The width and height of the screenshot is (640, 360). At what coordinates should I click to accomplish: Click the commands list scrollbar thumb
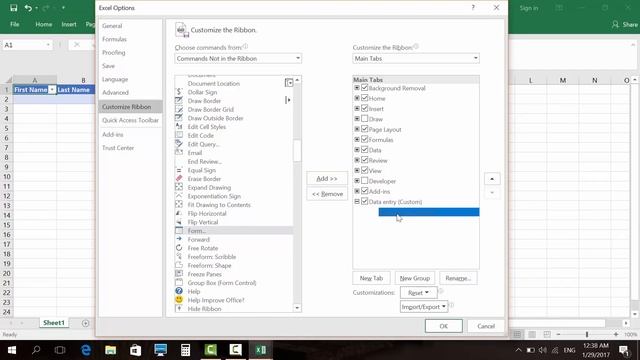coord(297,151)
